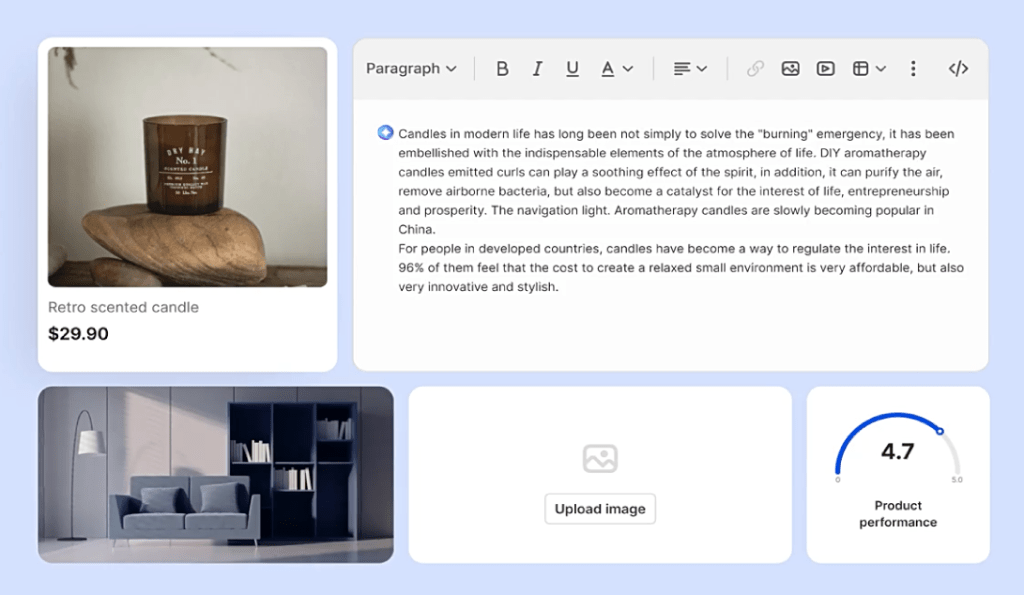This screenshot has width=1024, height=595.
Task: Click the blue AI sparkle icon beside text
Action: (x=385, y=133)
